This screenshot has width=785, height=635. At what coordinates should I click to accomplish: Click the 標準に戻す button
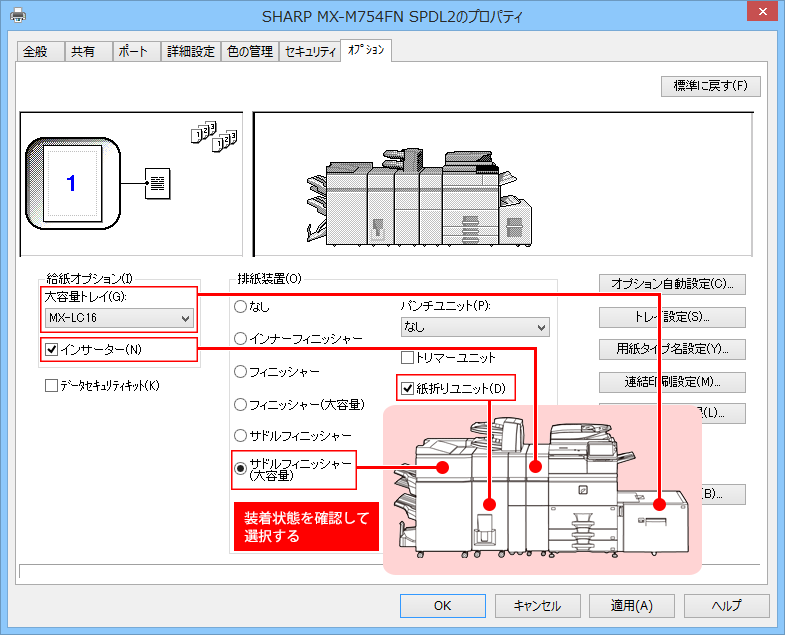point(710,86)
